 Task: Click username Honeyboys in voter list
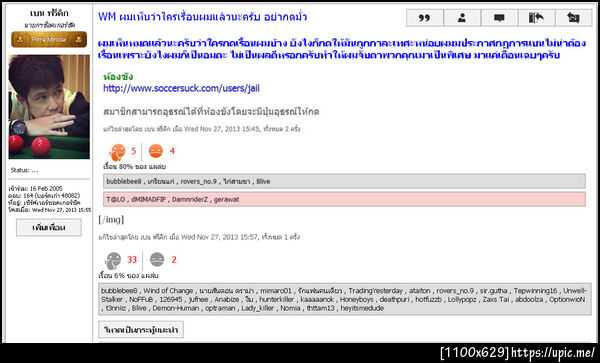pyautogui.click(x=357, y=300)
